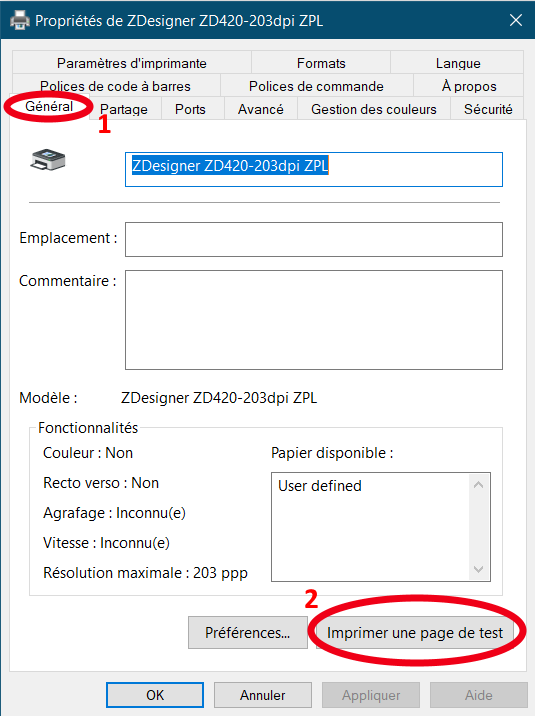
Task: Select the User defined paper entry
Action: 320,485
